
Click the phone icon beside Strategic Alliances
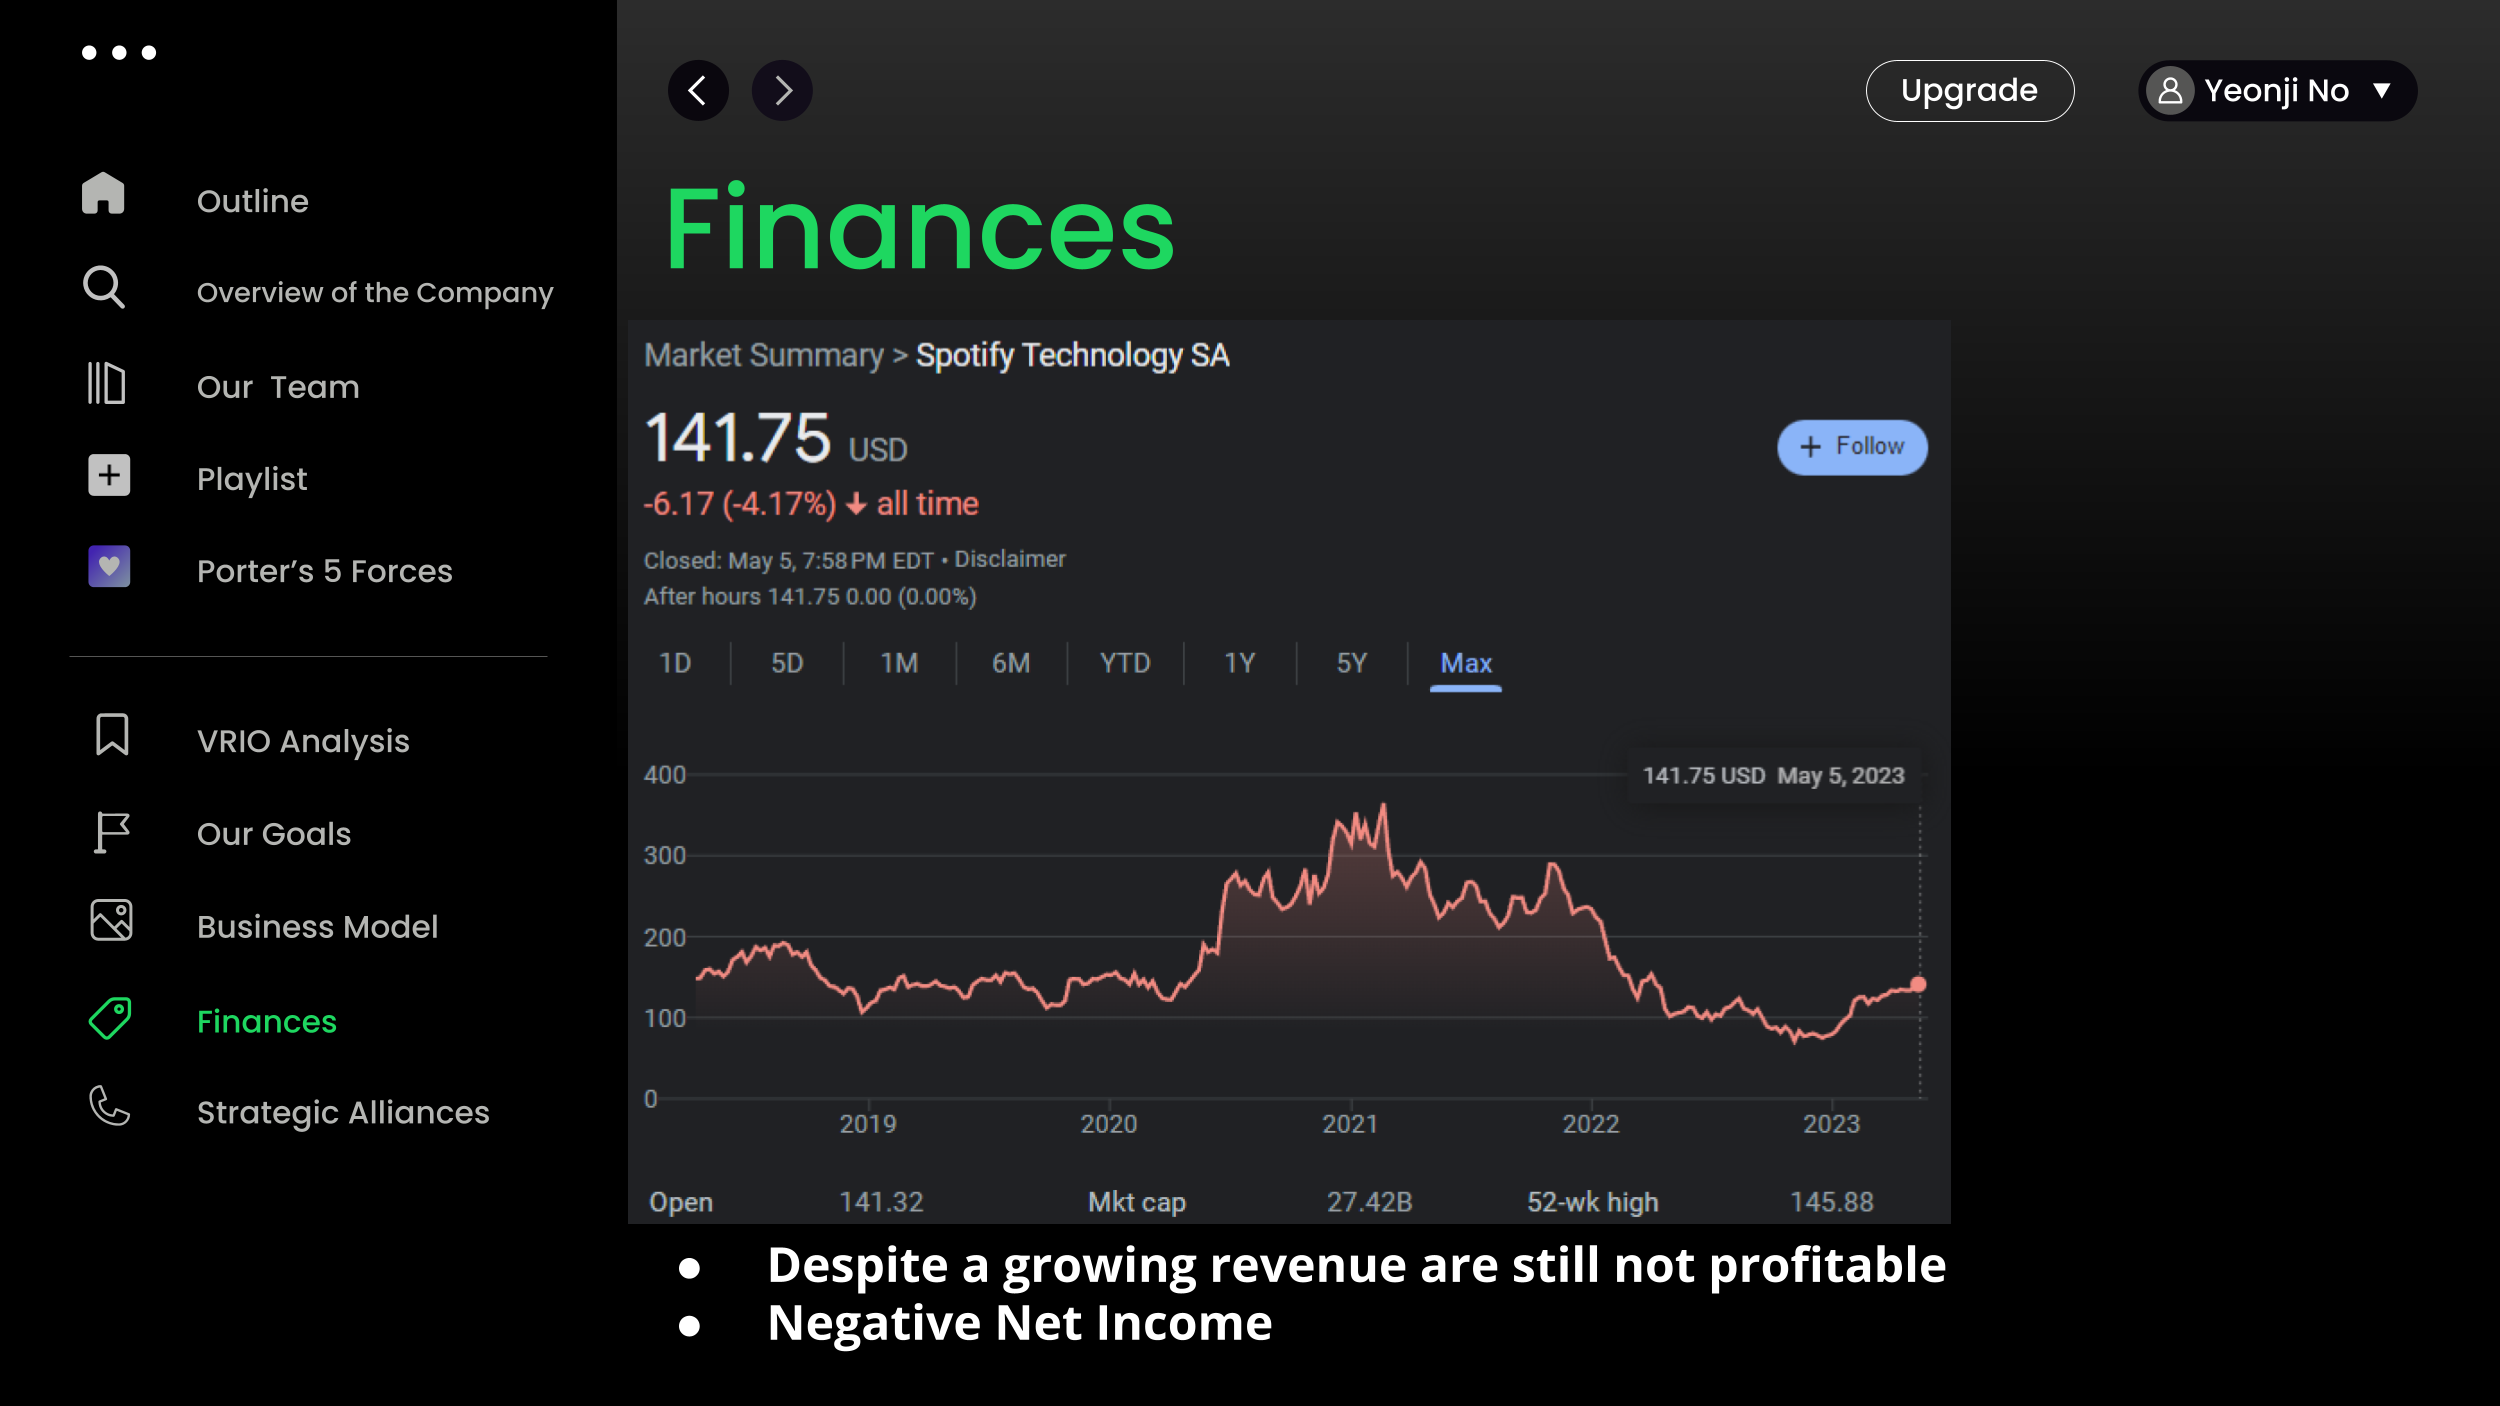point(110,1106)
